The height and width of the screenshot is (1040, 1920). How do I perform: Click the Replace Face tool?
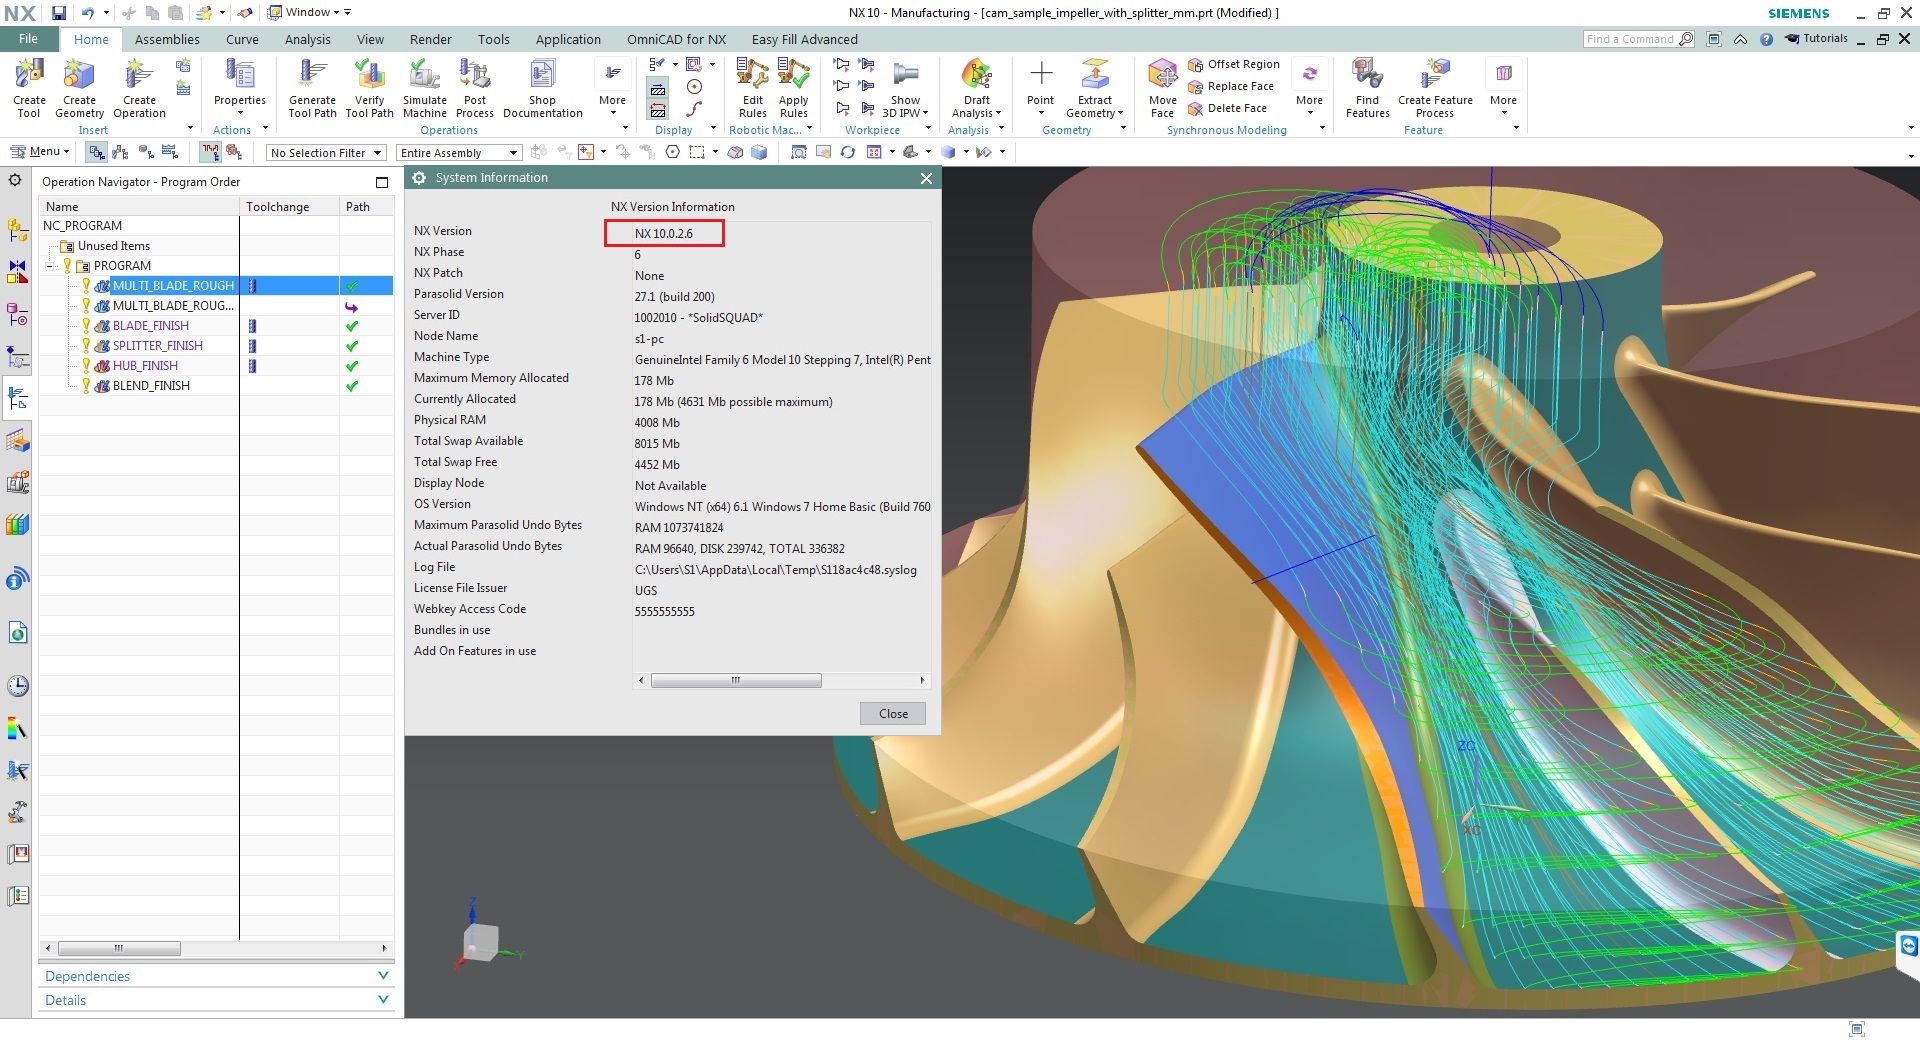[1231, 86]
